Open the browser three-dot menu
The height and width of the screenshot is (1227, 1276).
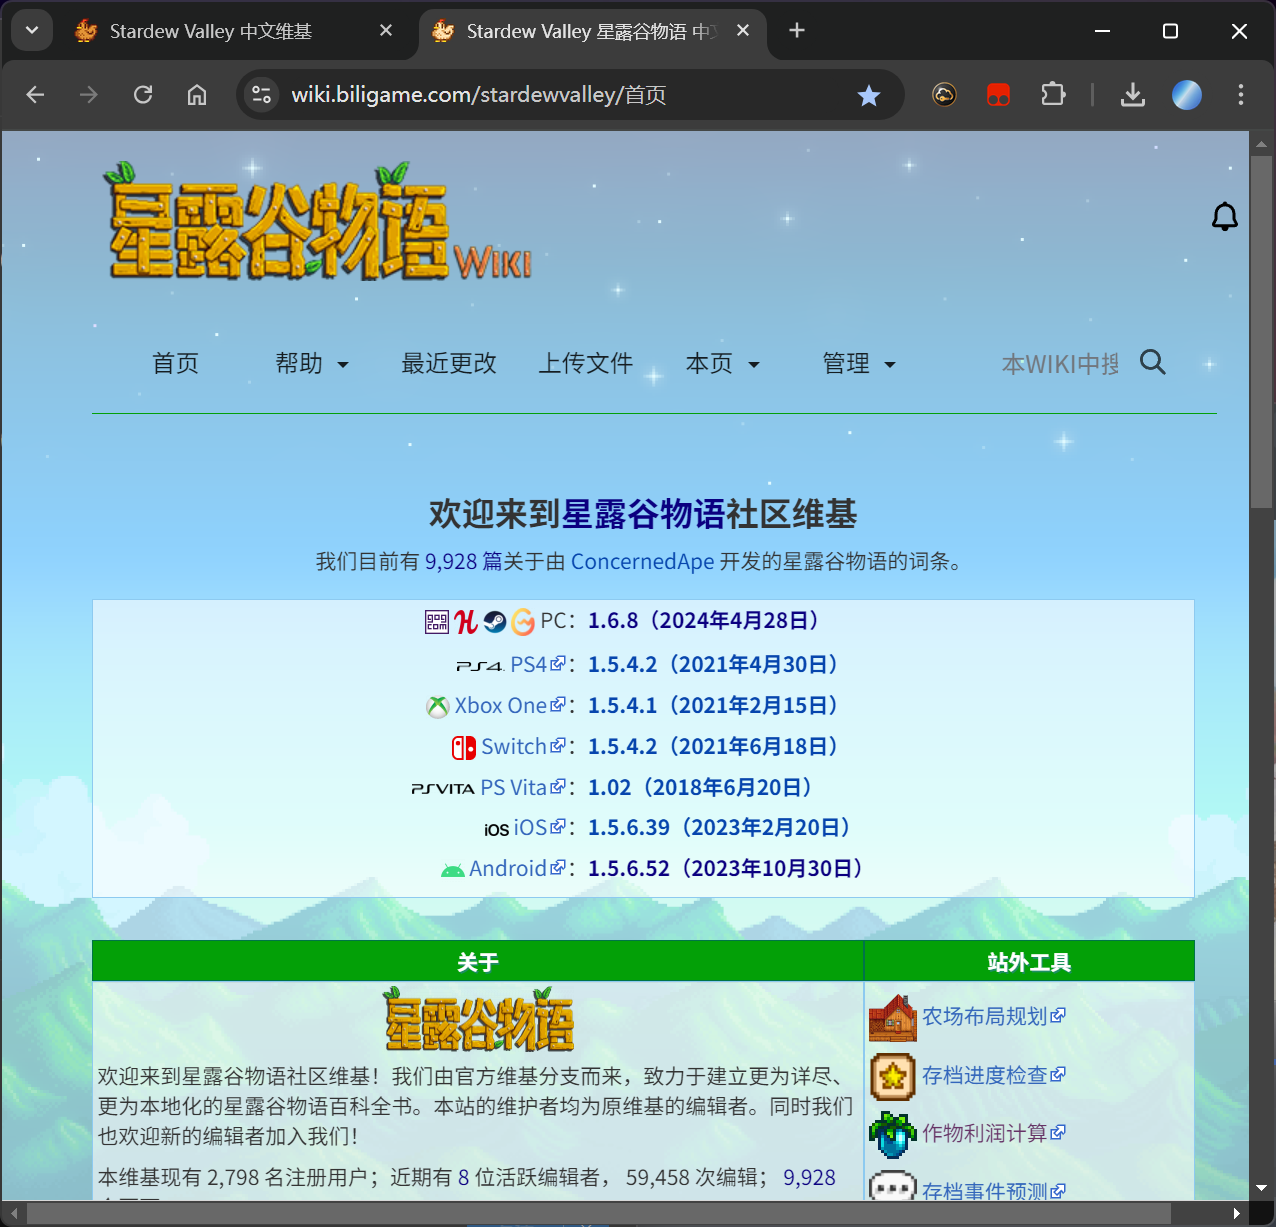(1241, 95)
